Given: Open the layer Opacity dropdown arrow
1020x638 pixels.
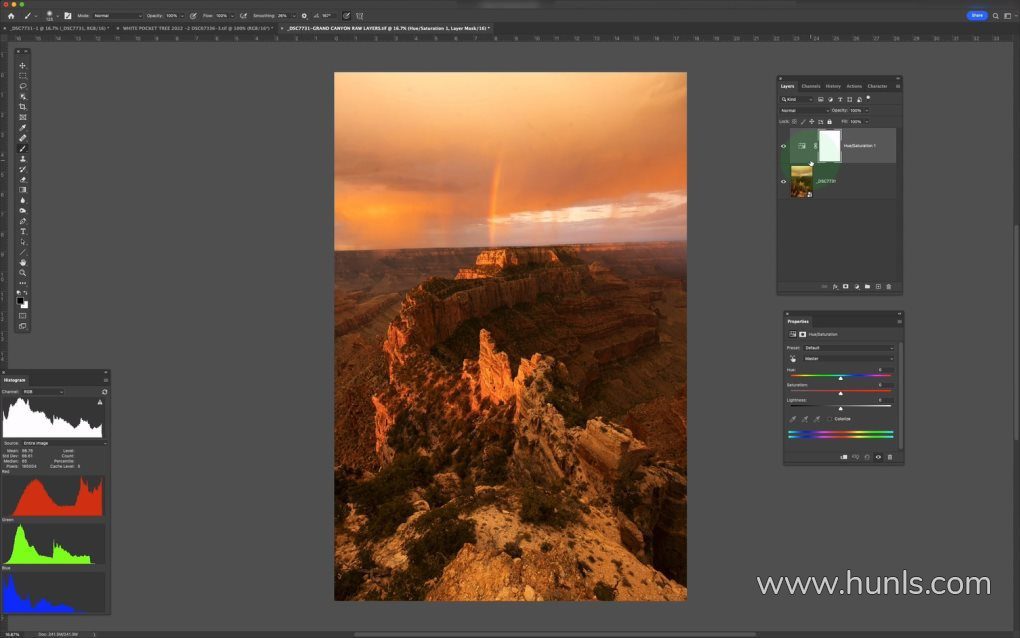Looking at the screenshot, I should tap(866, 111).
